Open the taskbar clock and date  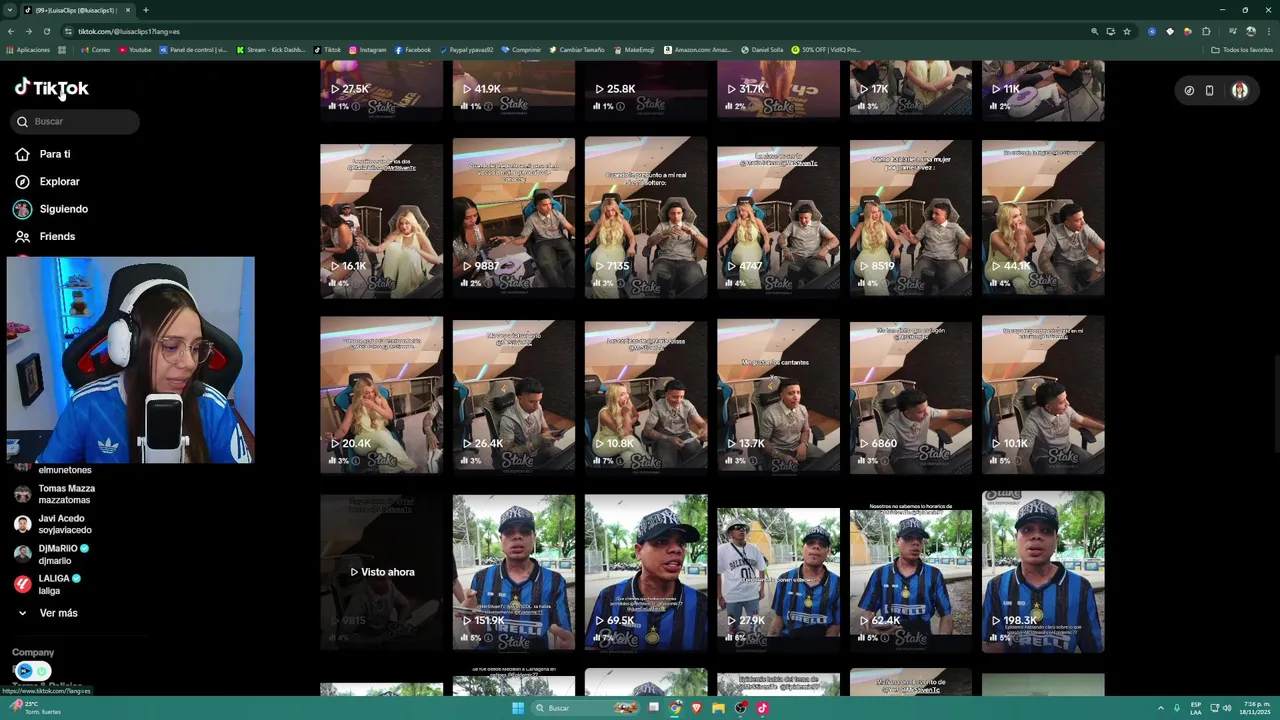[x=1254, y=708]
